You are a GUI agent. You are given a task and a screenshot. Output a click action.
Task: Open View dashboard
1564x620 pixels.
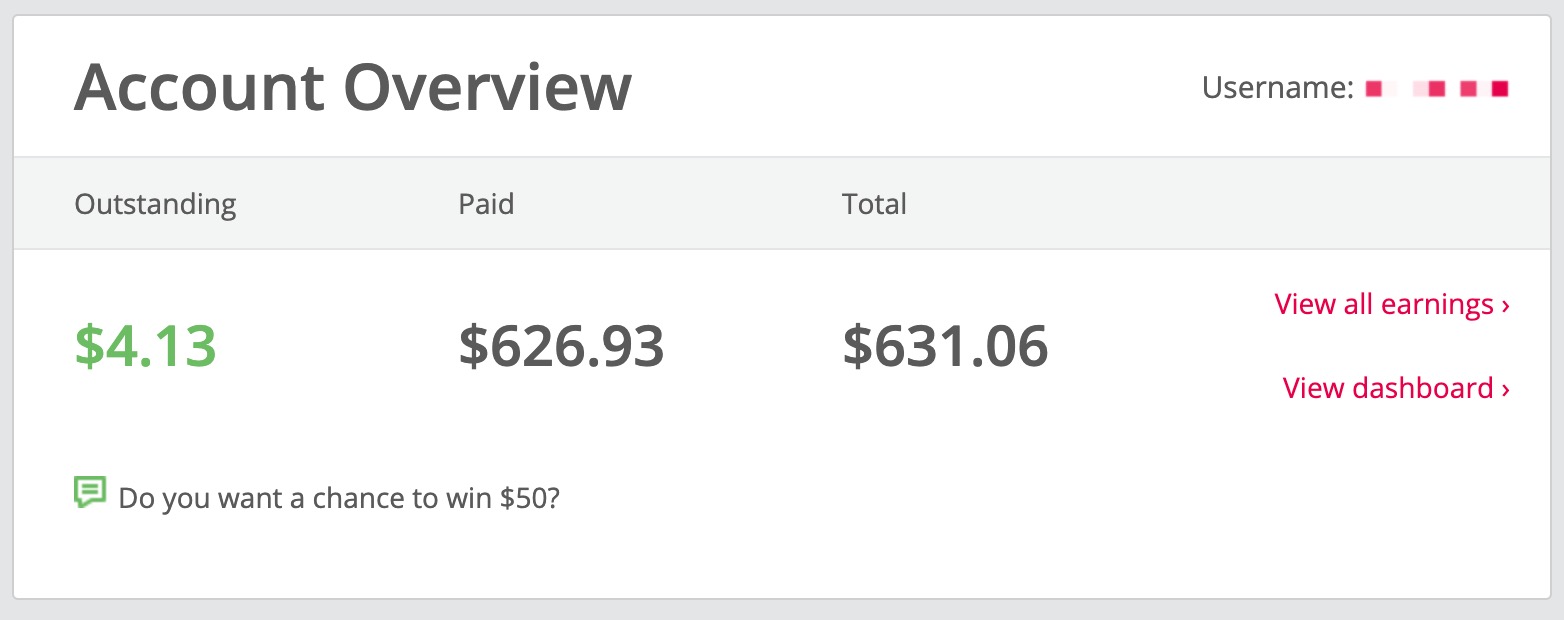click(x=1390, y=389)
